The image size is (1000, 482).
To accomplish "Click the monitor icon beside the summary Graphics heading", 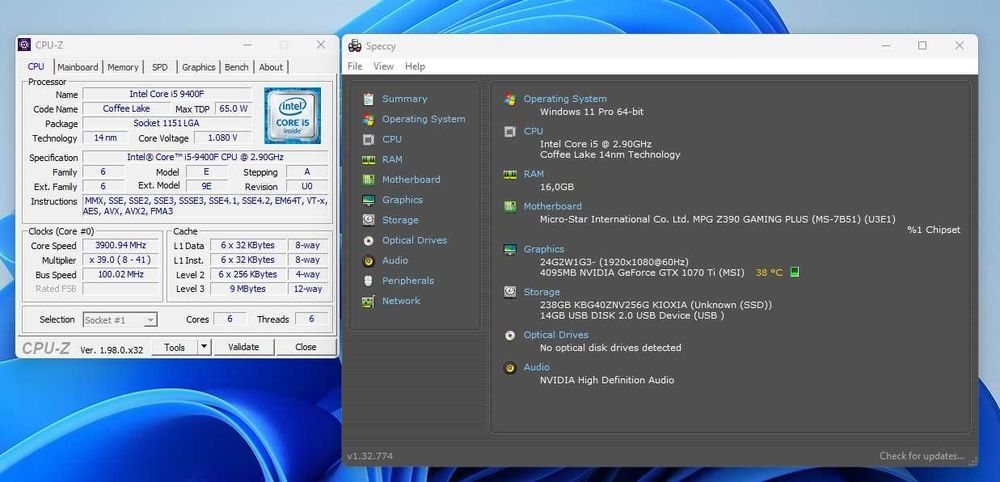I will tap(510, 249).
